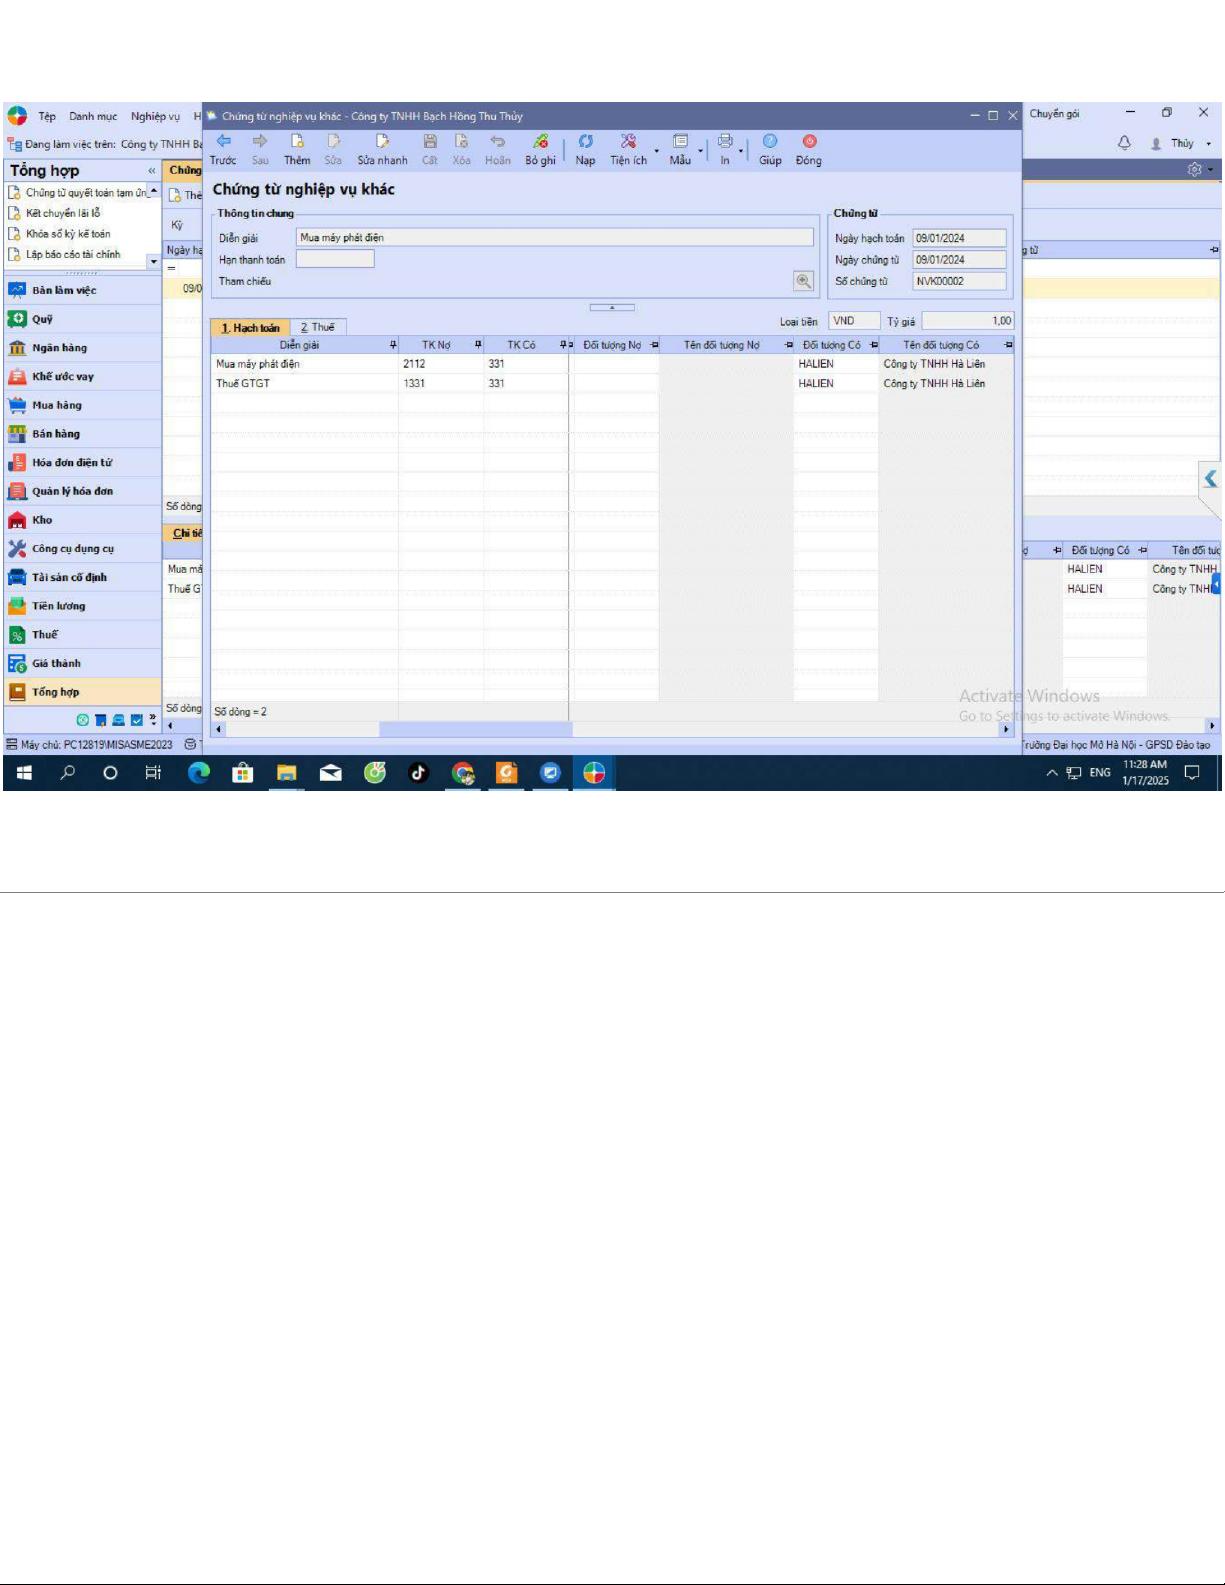Open the Danh mục menu
Screen dimensions: 1225x1585
click(93, 116)
